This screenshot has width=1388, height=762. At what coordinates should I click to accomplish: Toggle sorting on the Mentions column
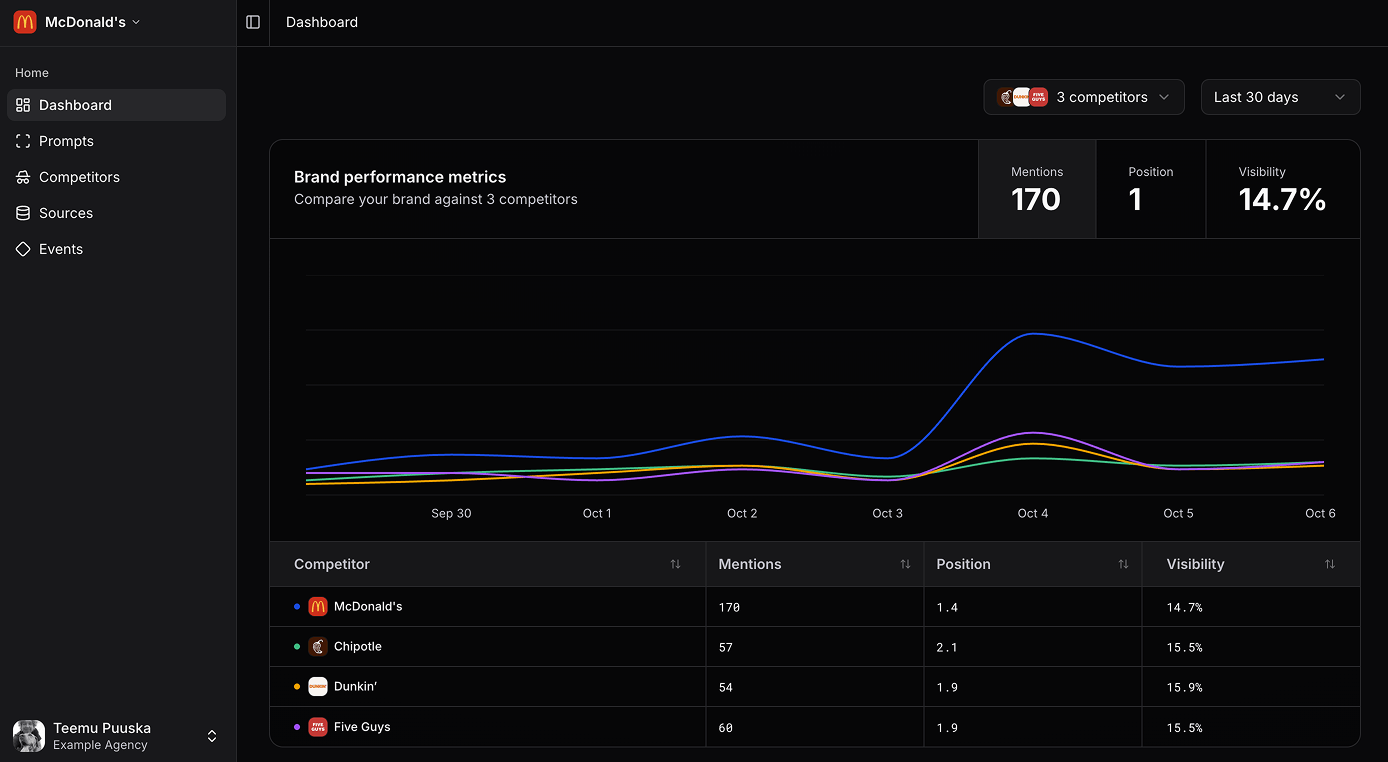(x=905, y=564)
